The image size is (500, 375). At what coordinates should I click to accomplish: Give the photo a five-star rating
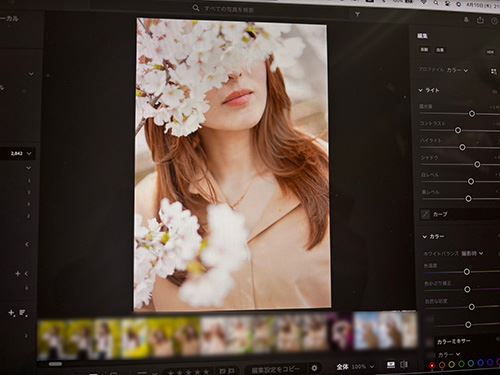(x=206, y=372)
